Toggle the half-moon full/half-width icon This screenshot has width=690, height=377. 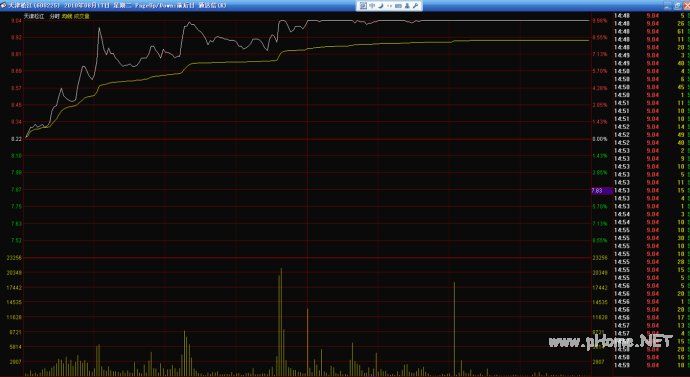pyautogui.click(x=381, y=6)
